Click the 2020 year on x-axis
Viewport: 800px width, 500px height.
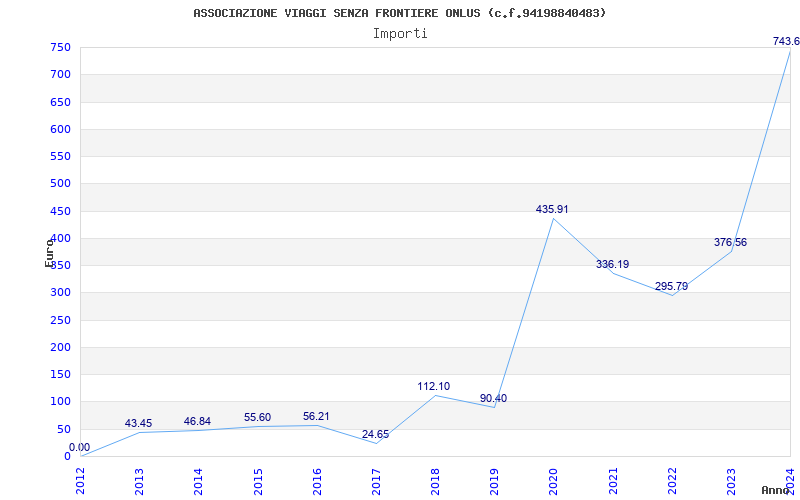(553, 480)
